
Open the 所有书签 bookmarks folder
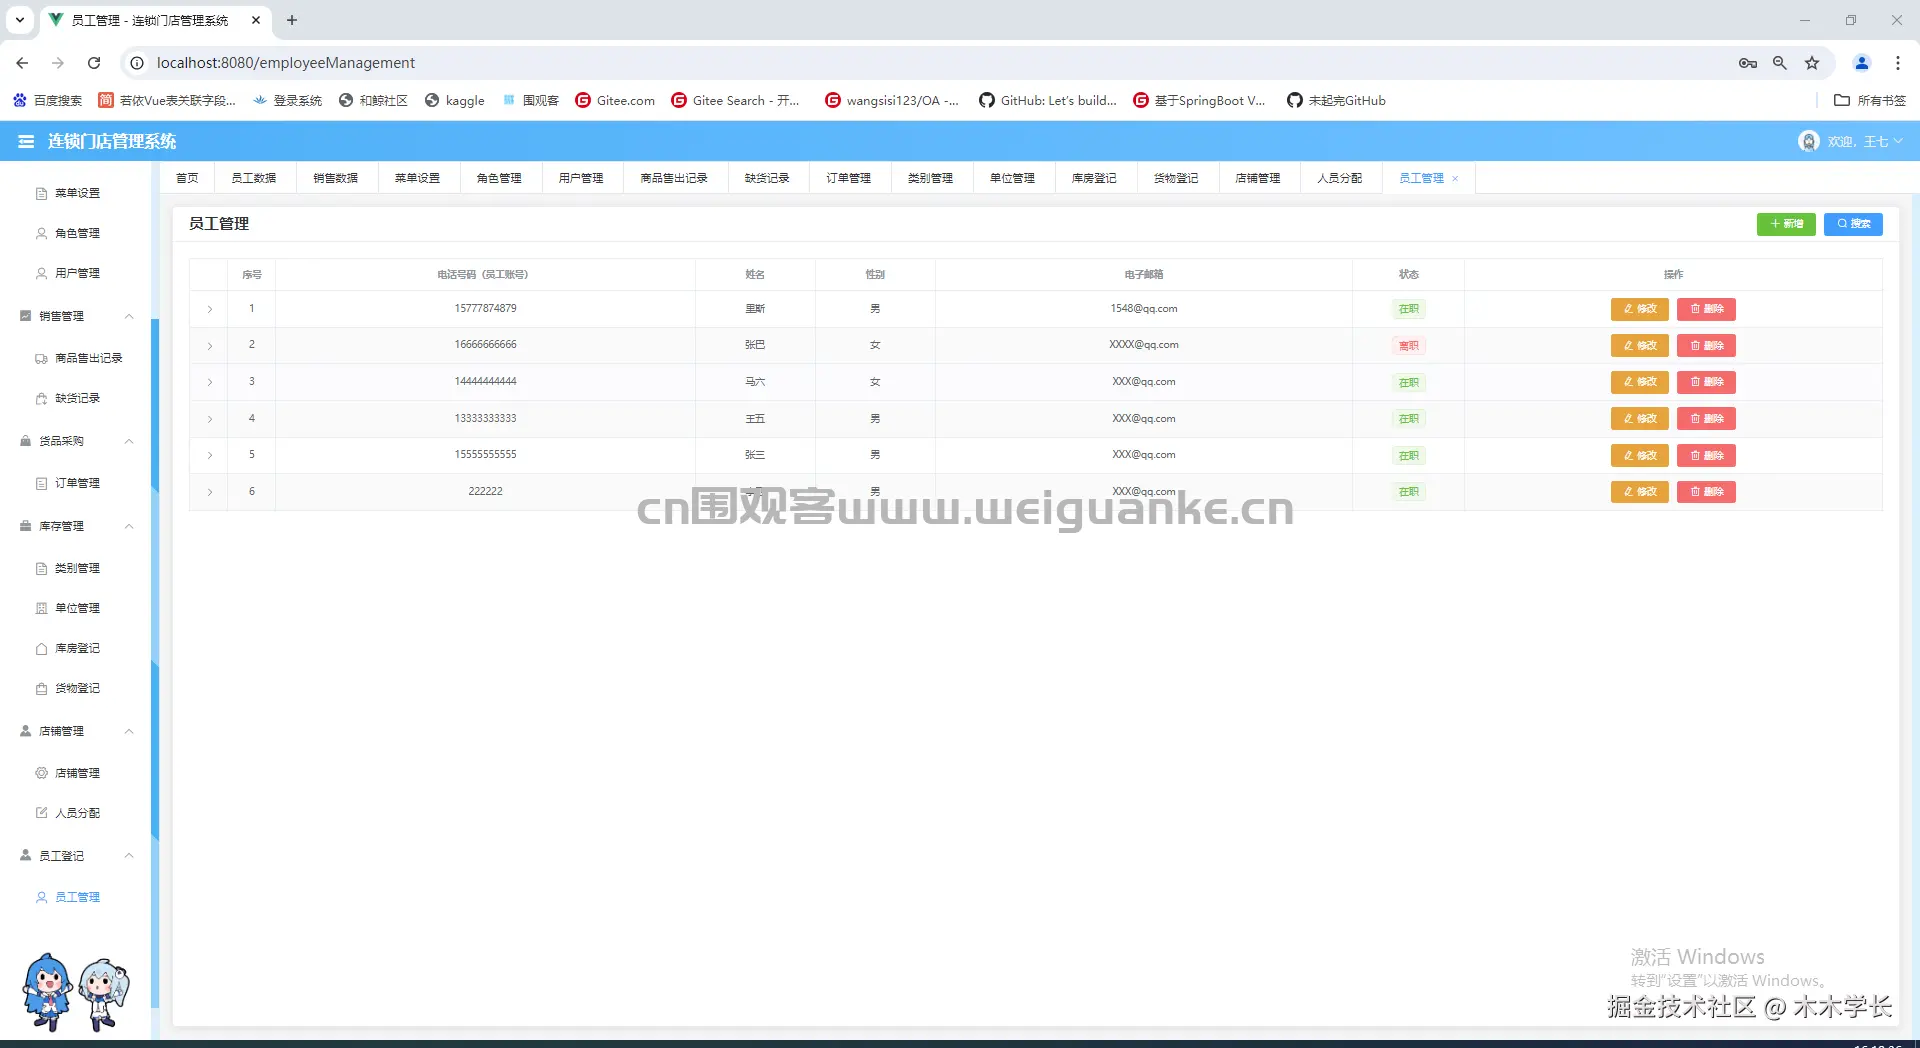click(1870, 100)
